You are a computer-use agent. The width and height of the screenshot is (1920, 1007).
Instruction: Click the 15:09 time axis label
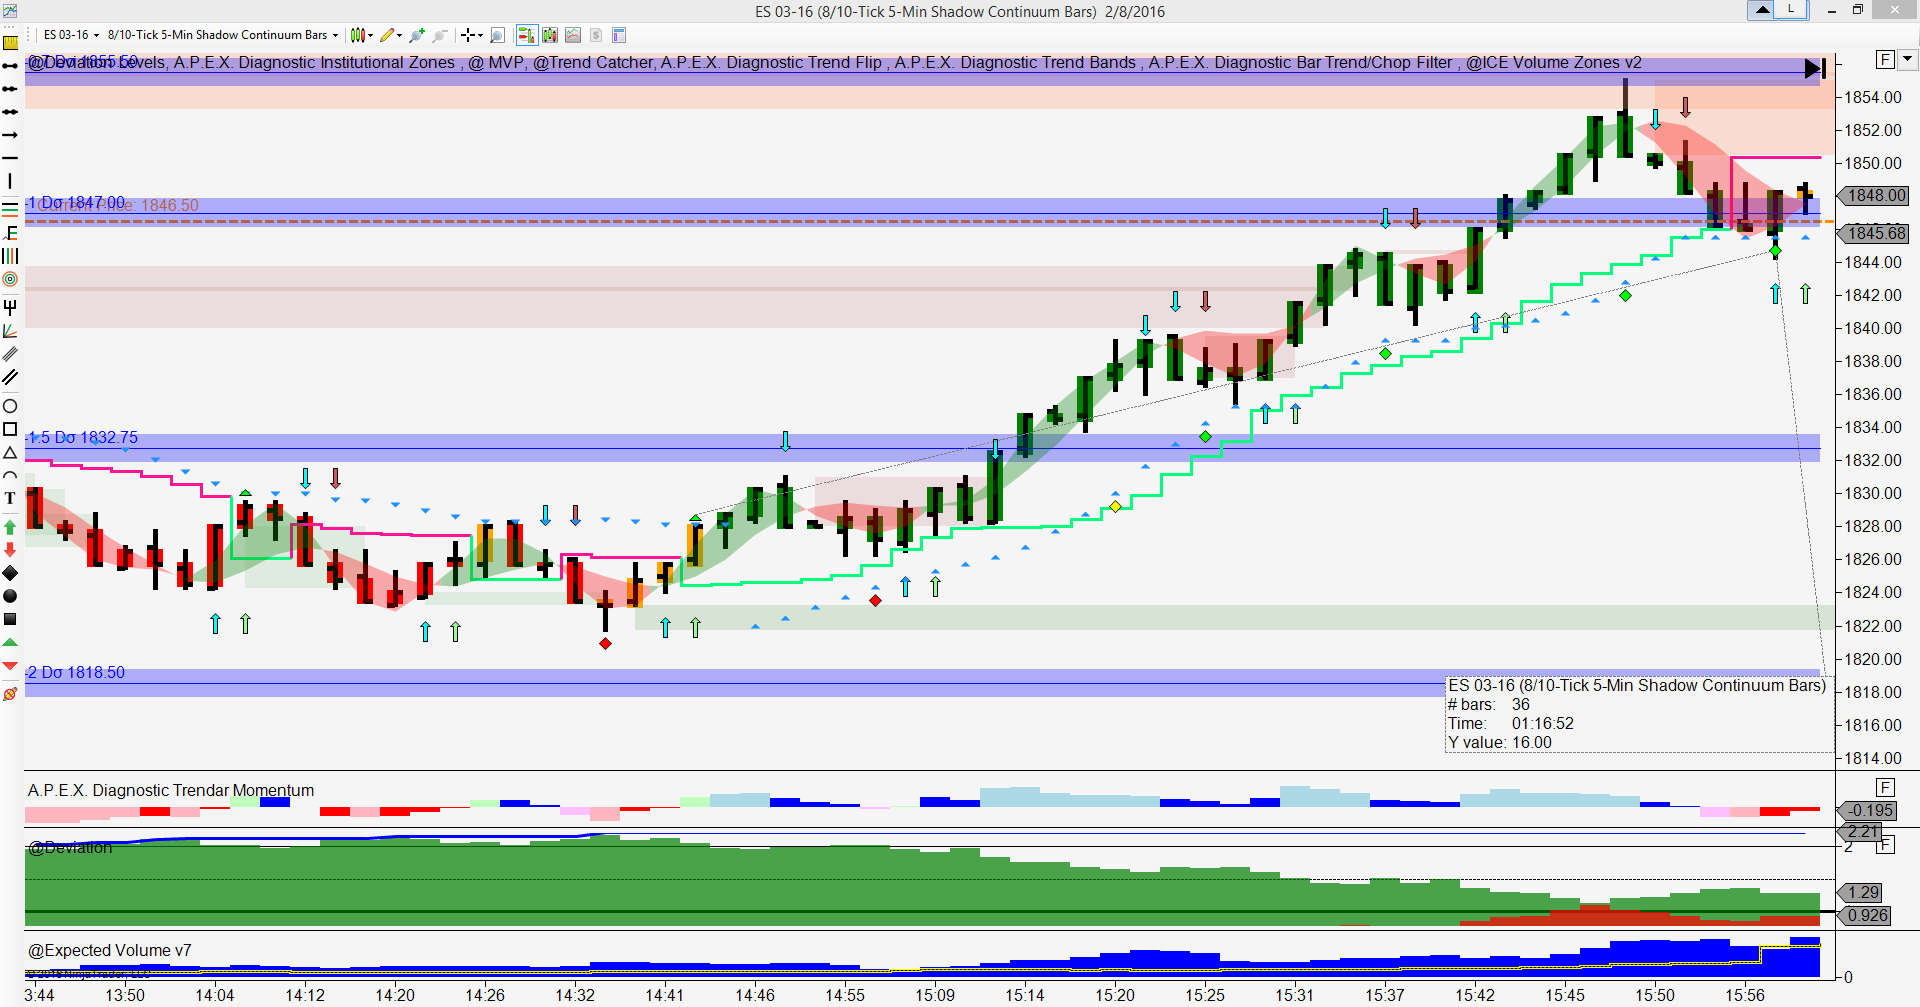tap(935, 995)
